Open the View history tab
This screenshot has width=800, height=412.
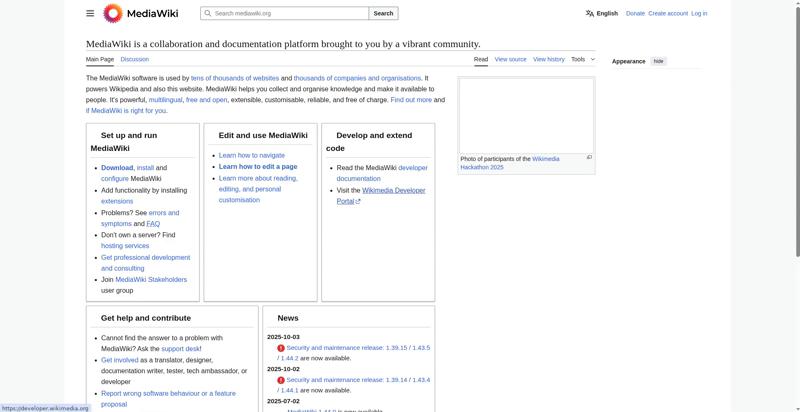tap(548, 59)
